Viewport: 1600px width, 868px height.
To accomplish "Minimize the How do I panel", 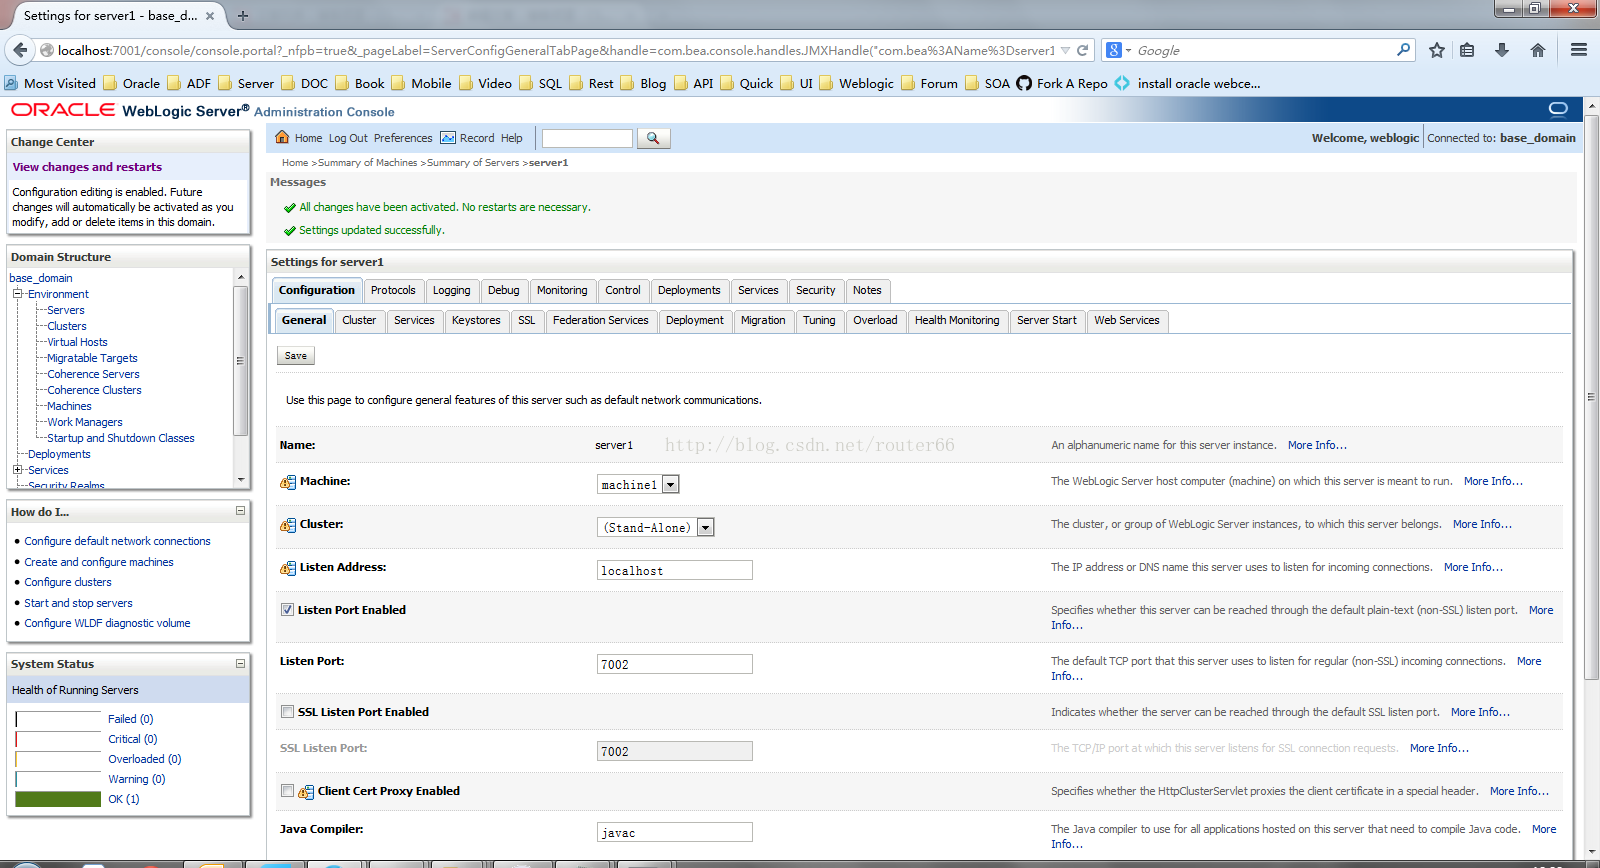I will click(x=240, y=511).
